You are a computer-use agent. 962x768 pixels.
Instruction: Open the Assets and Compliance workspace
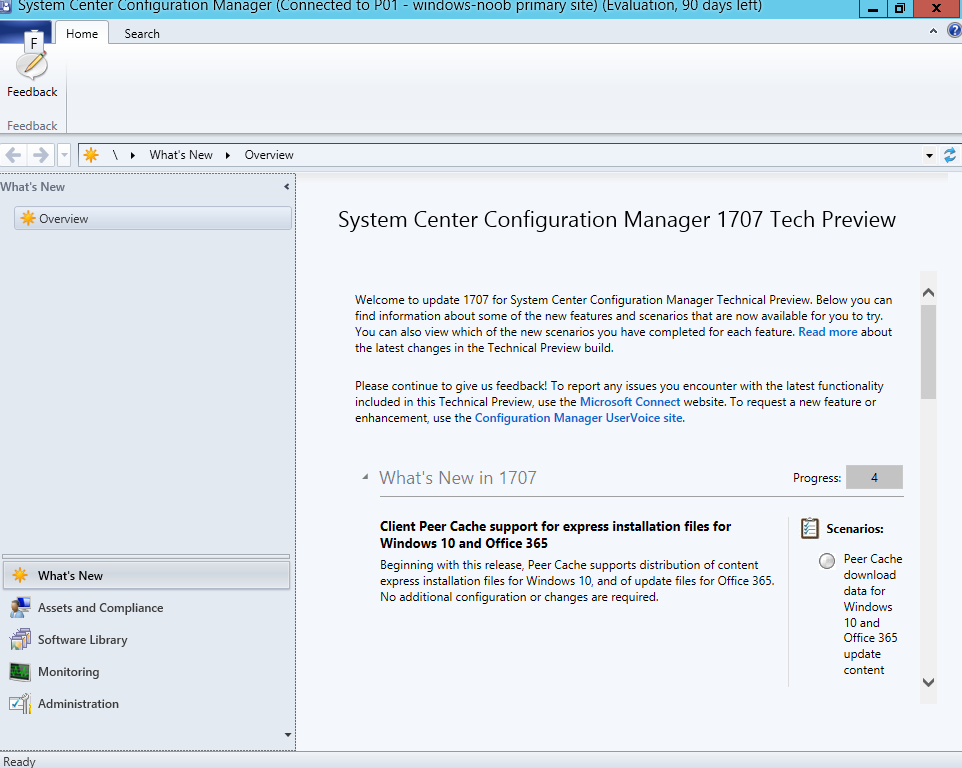146,607
